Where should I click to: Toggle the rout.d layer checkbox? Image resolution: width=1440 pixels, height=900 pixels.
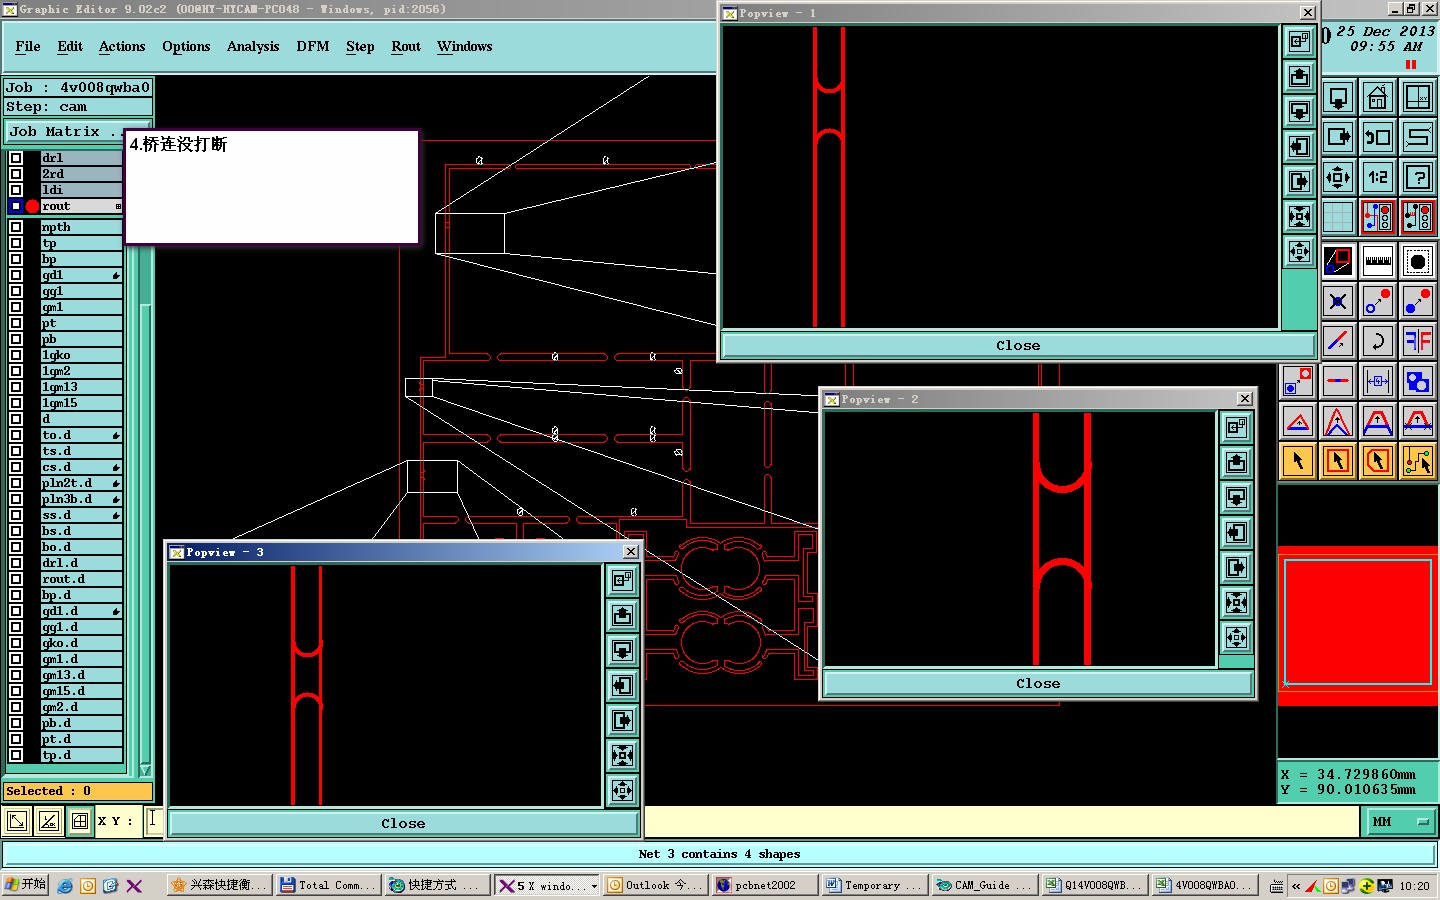(16, 579)
